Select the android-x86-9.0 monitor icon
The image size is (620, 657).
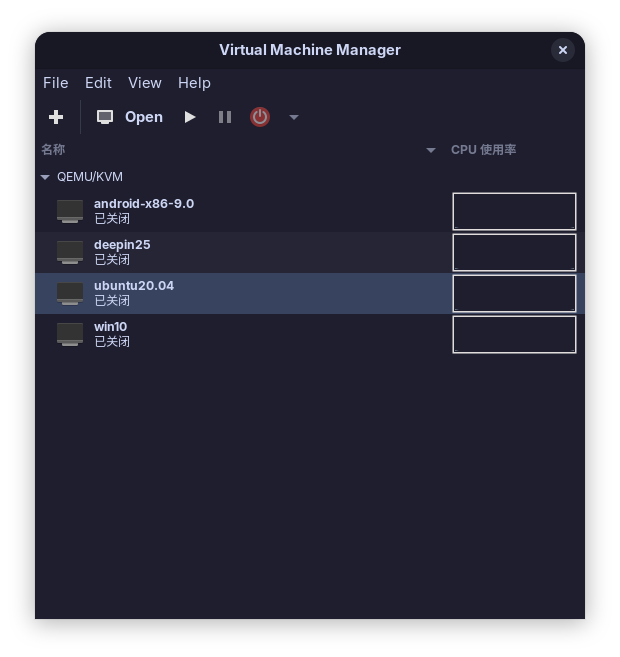click(70, 211)
